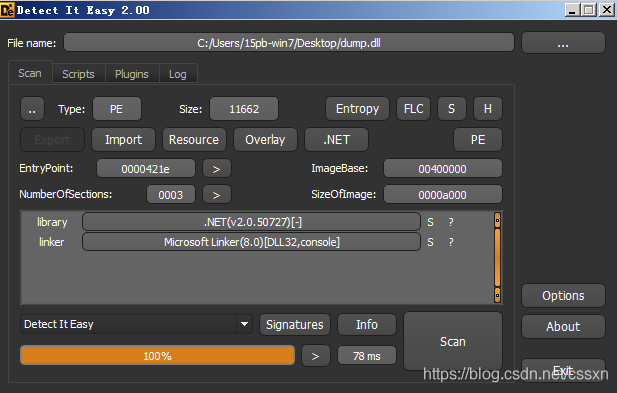Click the File name path field
The height and width of the screenshot is (393, 618).
click(289, 43)
